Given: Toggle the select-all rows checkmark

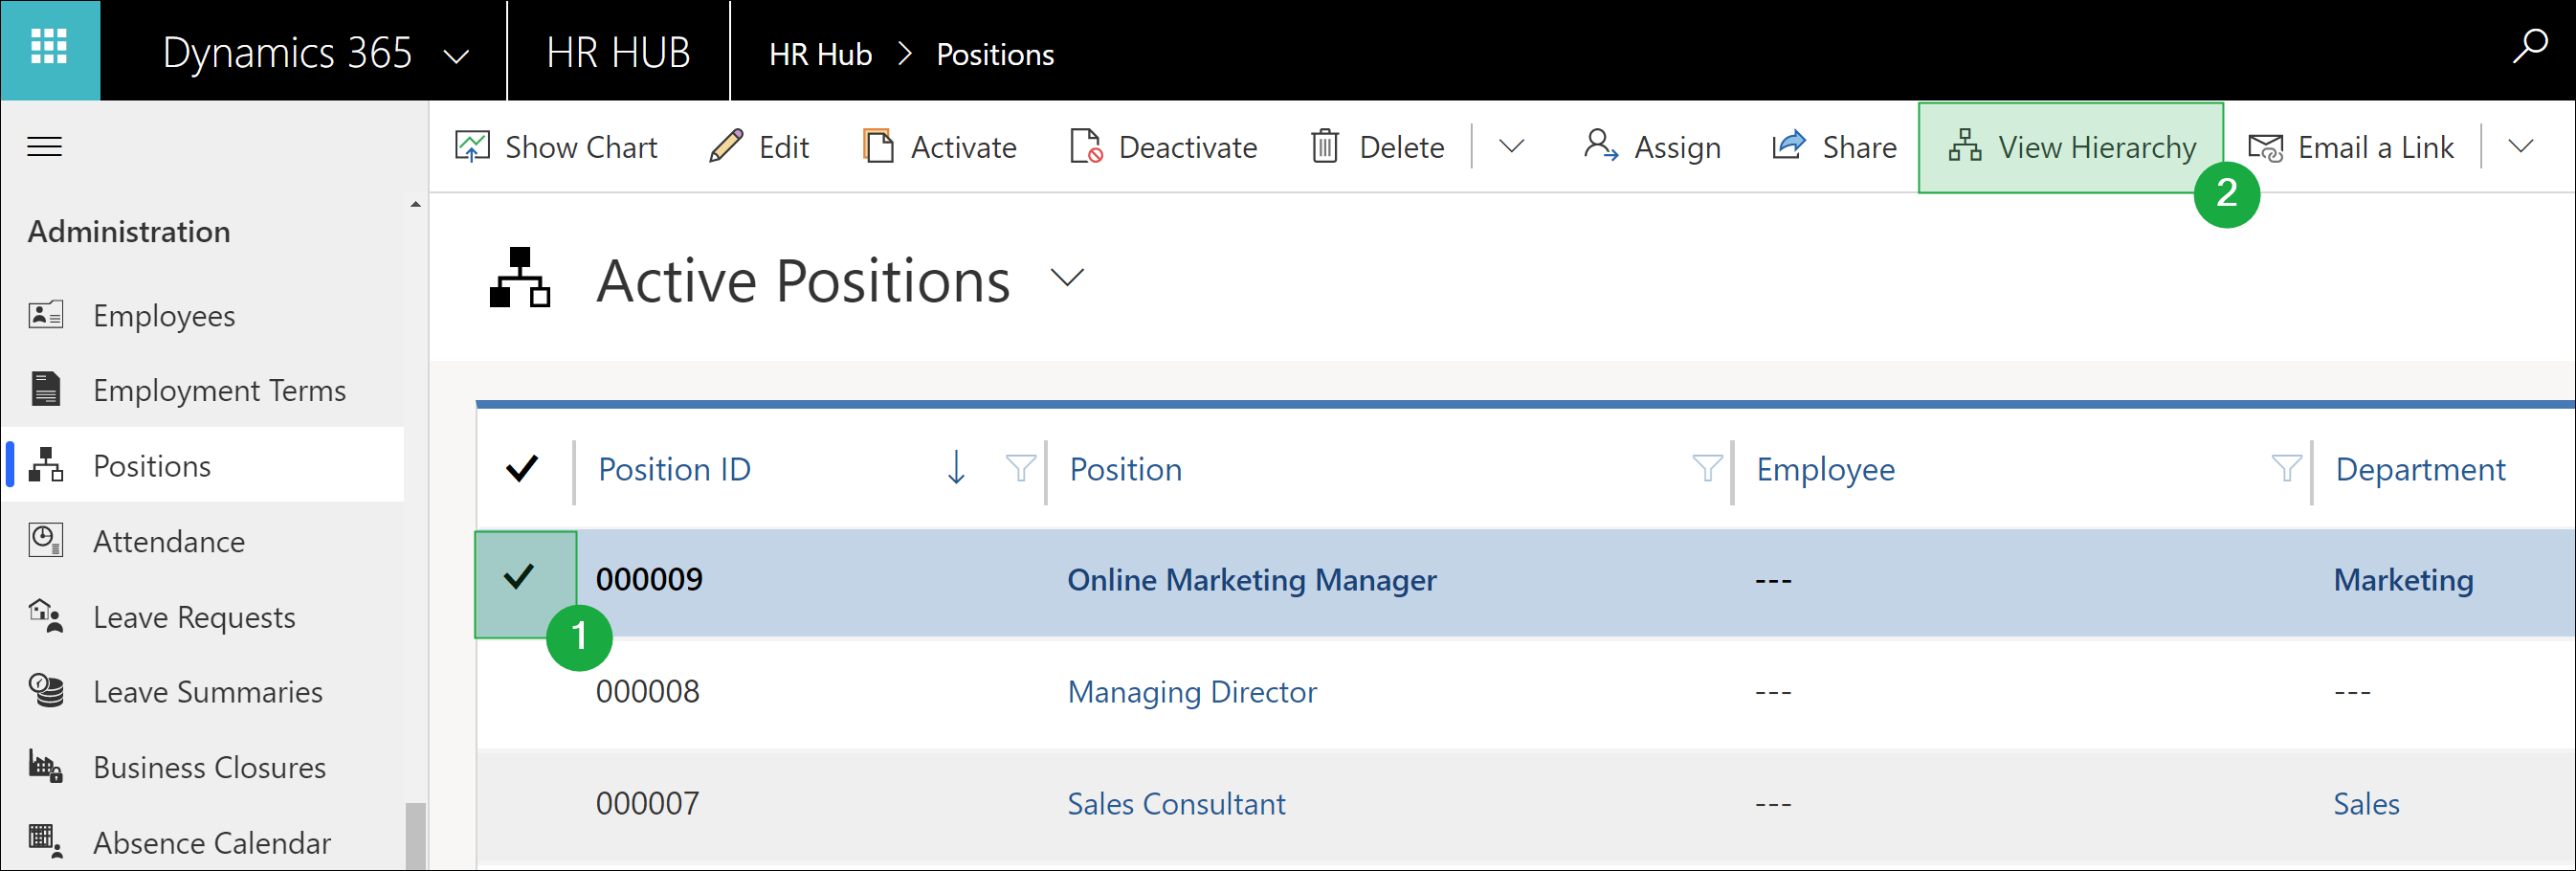Looking at the screenshot, I should [x=522, y=468].
